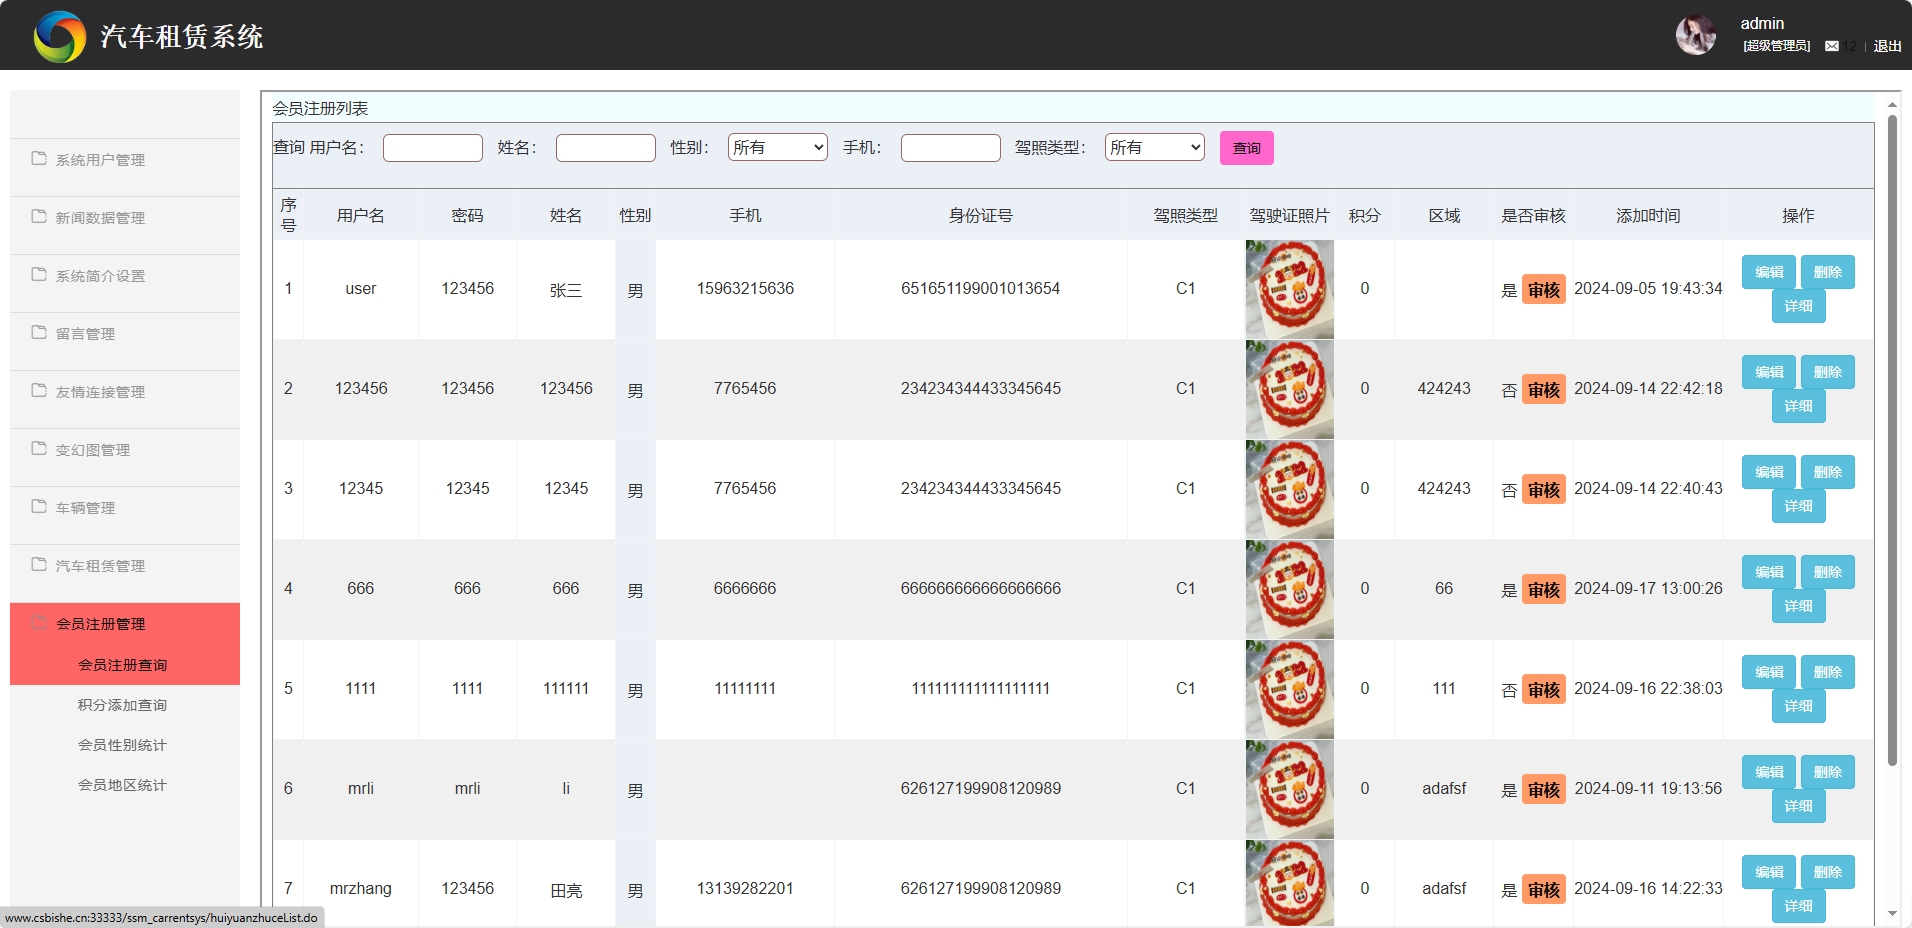This screenshot has width=1912, height=928.
Task: Click the admin avatar picture
Action: tap(1695, 36)
